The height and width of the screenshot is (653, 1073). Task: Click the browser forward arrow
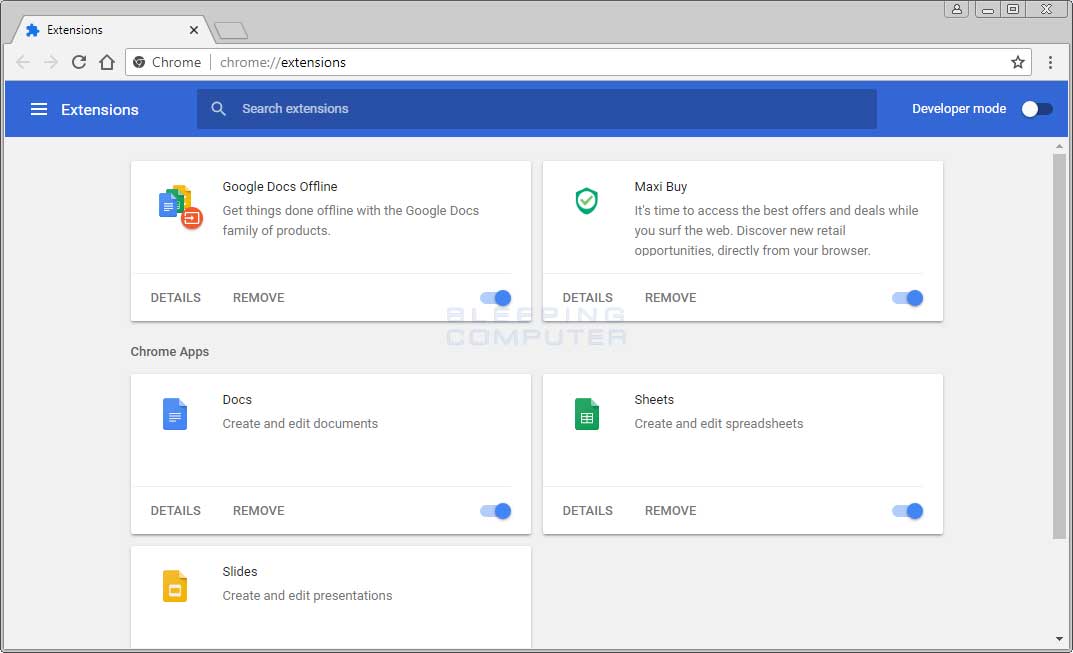pyautogui.click(x=51, y=62)
